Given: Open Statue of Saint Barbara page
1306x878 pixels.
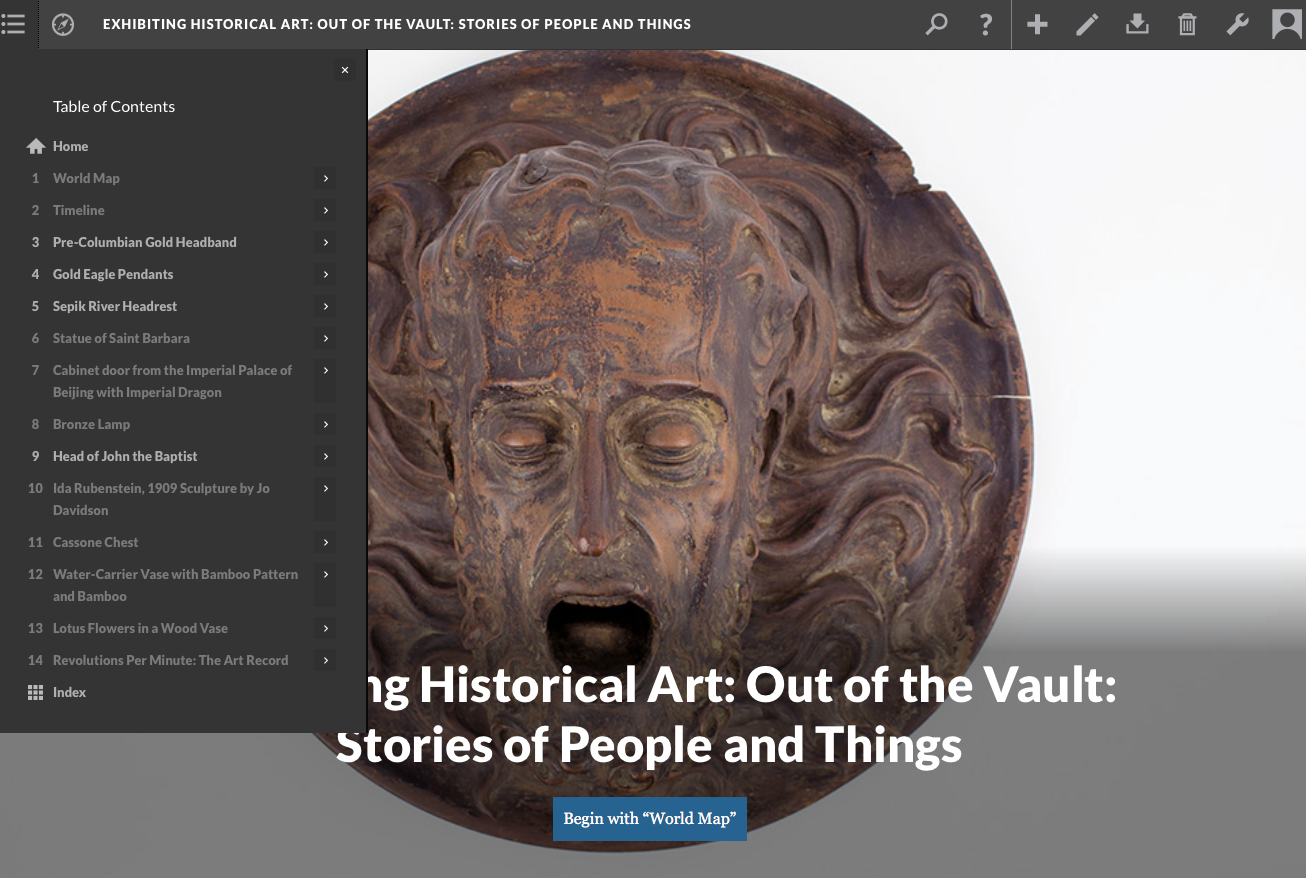Looking at the screenshot, I should point(121,338).
